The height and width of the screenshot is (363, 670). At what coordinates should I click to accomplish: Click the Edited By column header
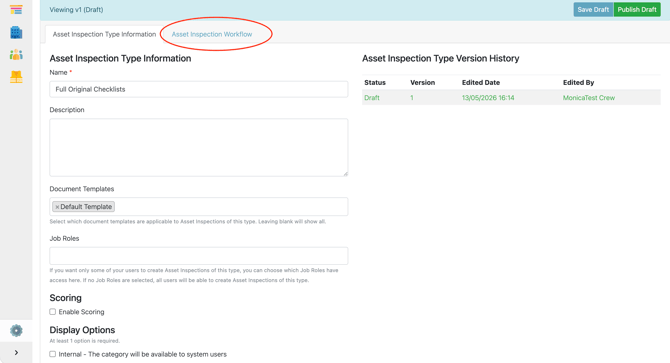coord(579,82)
